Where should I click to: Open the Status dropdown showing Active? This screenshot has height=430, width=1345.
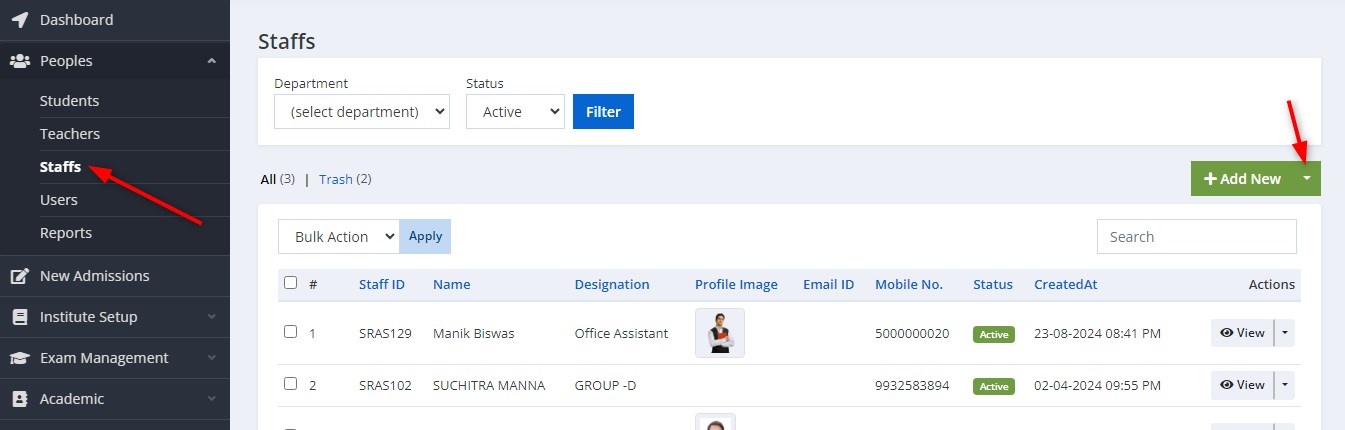tap(515, 112)
